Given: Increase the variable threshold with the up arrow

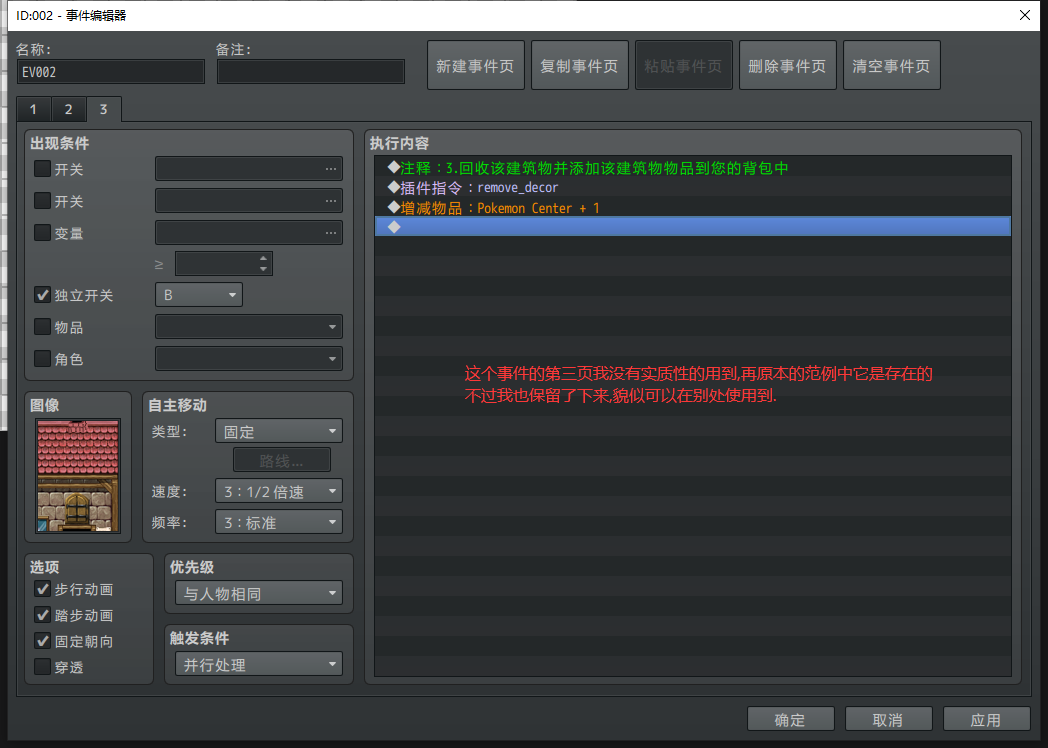Looking at the screenshot, I should [x=263, y=258].
